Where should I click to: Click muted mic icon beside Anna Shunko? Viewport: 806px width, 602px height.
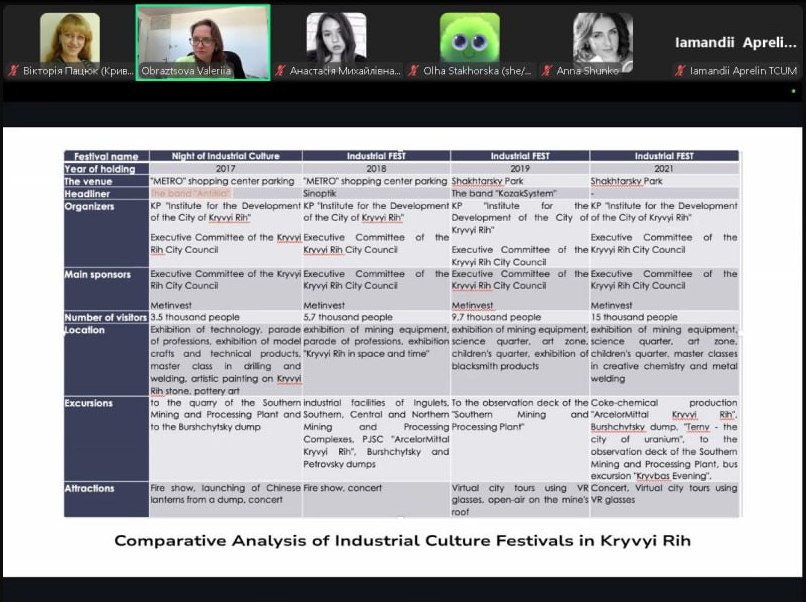point(547,71)
